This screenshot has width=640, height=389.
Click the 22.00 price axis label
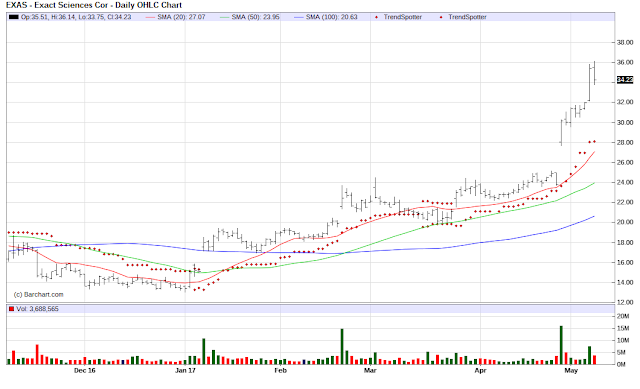click(x=625, y=202)
